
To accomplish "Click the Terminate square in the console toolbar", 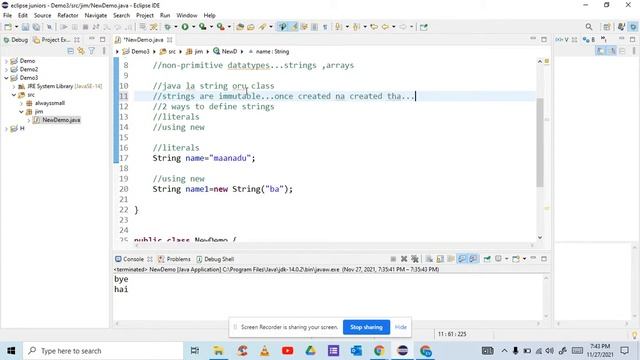I will pos(393,259).
